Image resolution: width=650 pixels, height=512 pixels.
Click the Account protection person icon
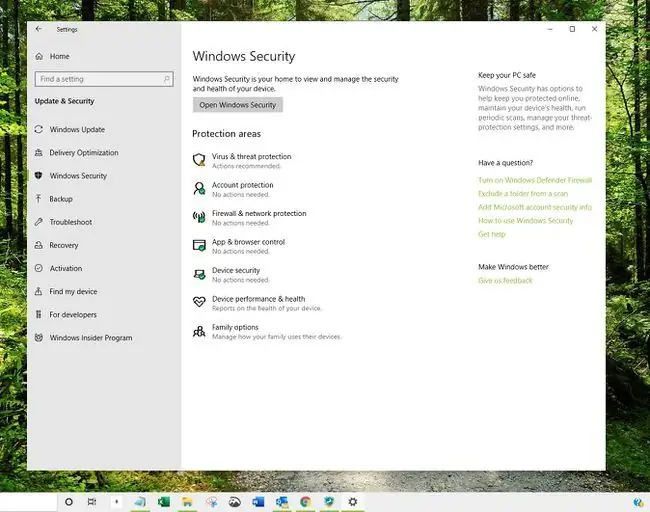199,188
